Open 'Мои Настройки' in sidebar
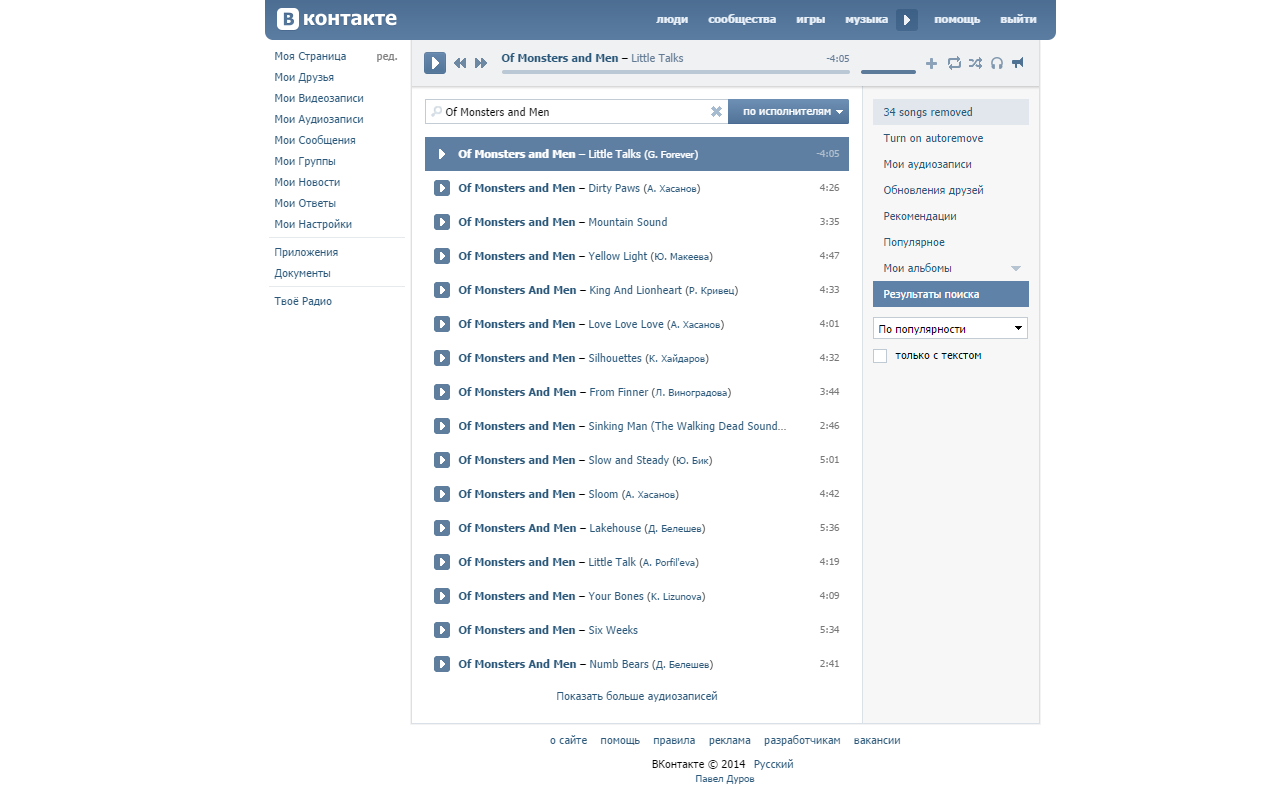The width and height of the screenshot is (1280, 800). pos(313,224)
